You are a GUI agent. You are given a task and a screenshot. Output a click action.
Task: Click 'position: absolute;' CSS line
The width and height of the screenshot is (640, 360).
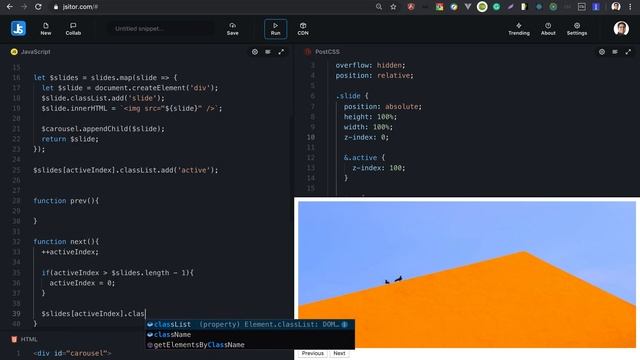click(x=382, y=107)
